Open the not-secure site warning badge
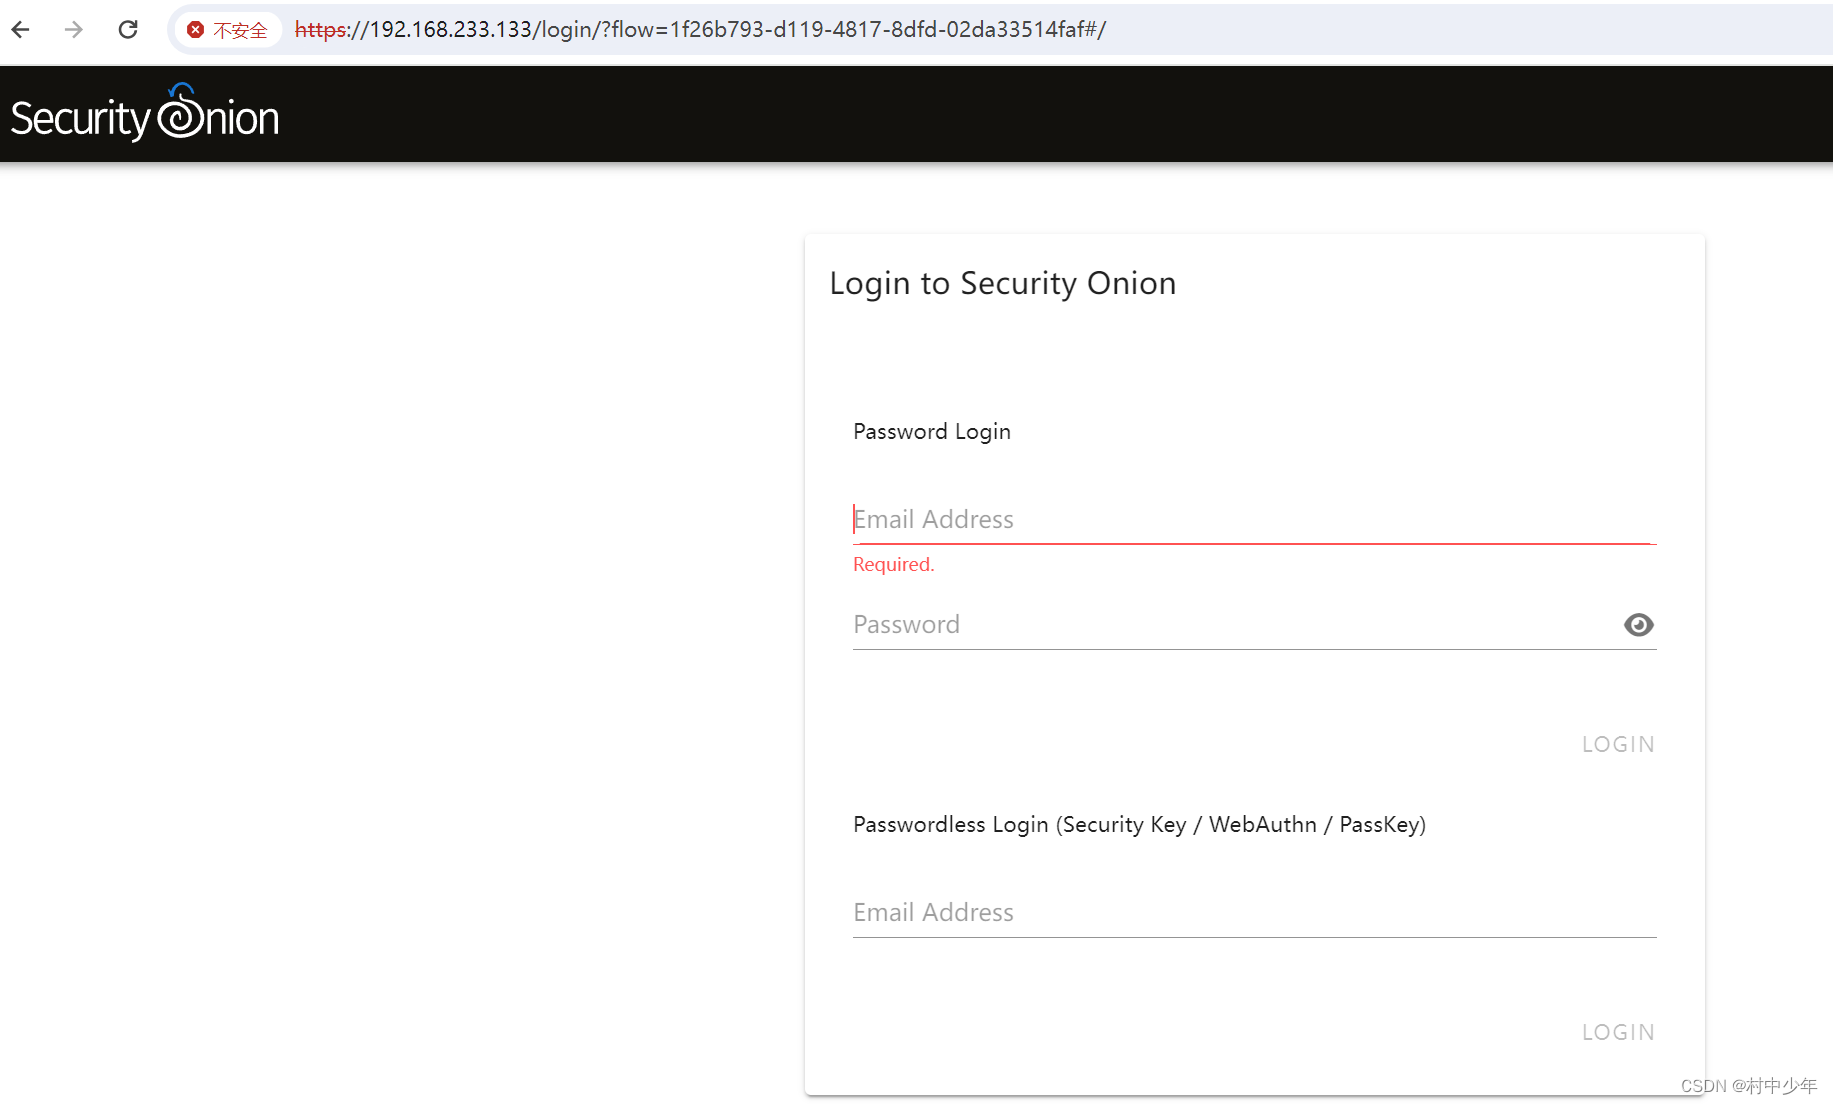The height and width of the screenshot is (1104, 1833). pos(228,30)
